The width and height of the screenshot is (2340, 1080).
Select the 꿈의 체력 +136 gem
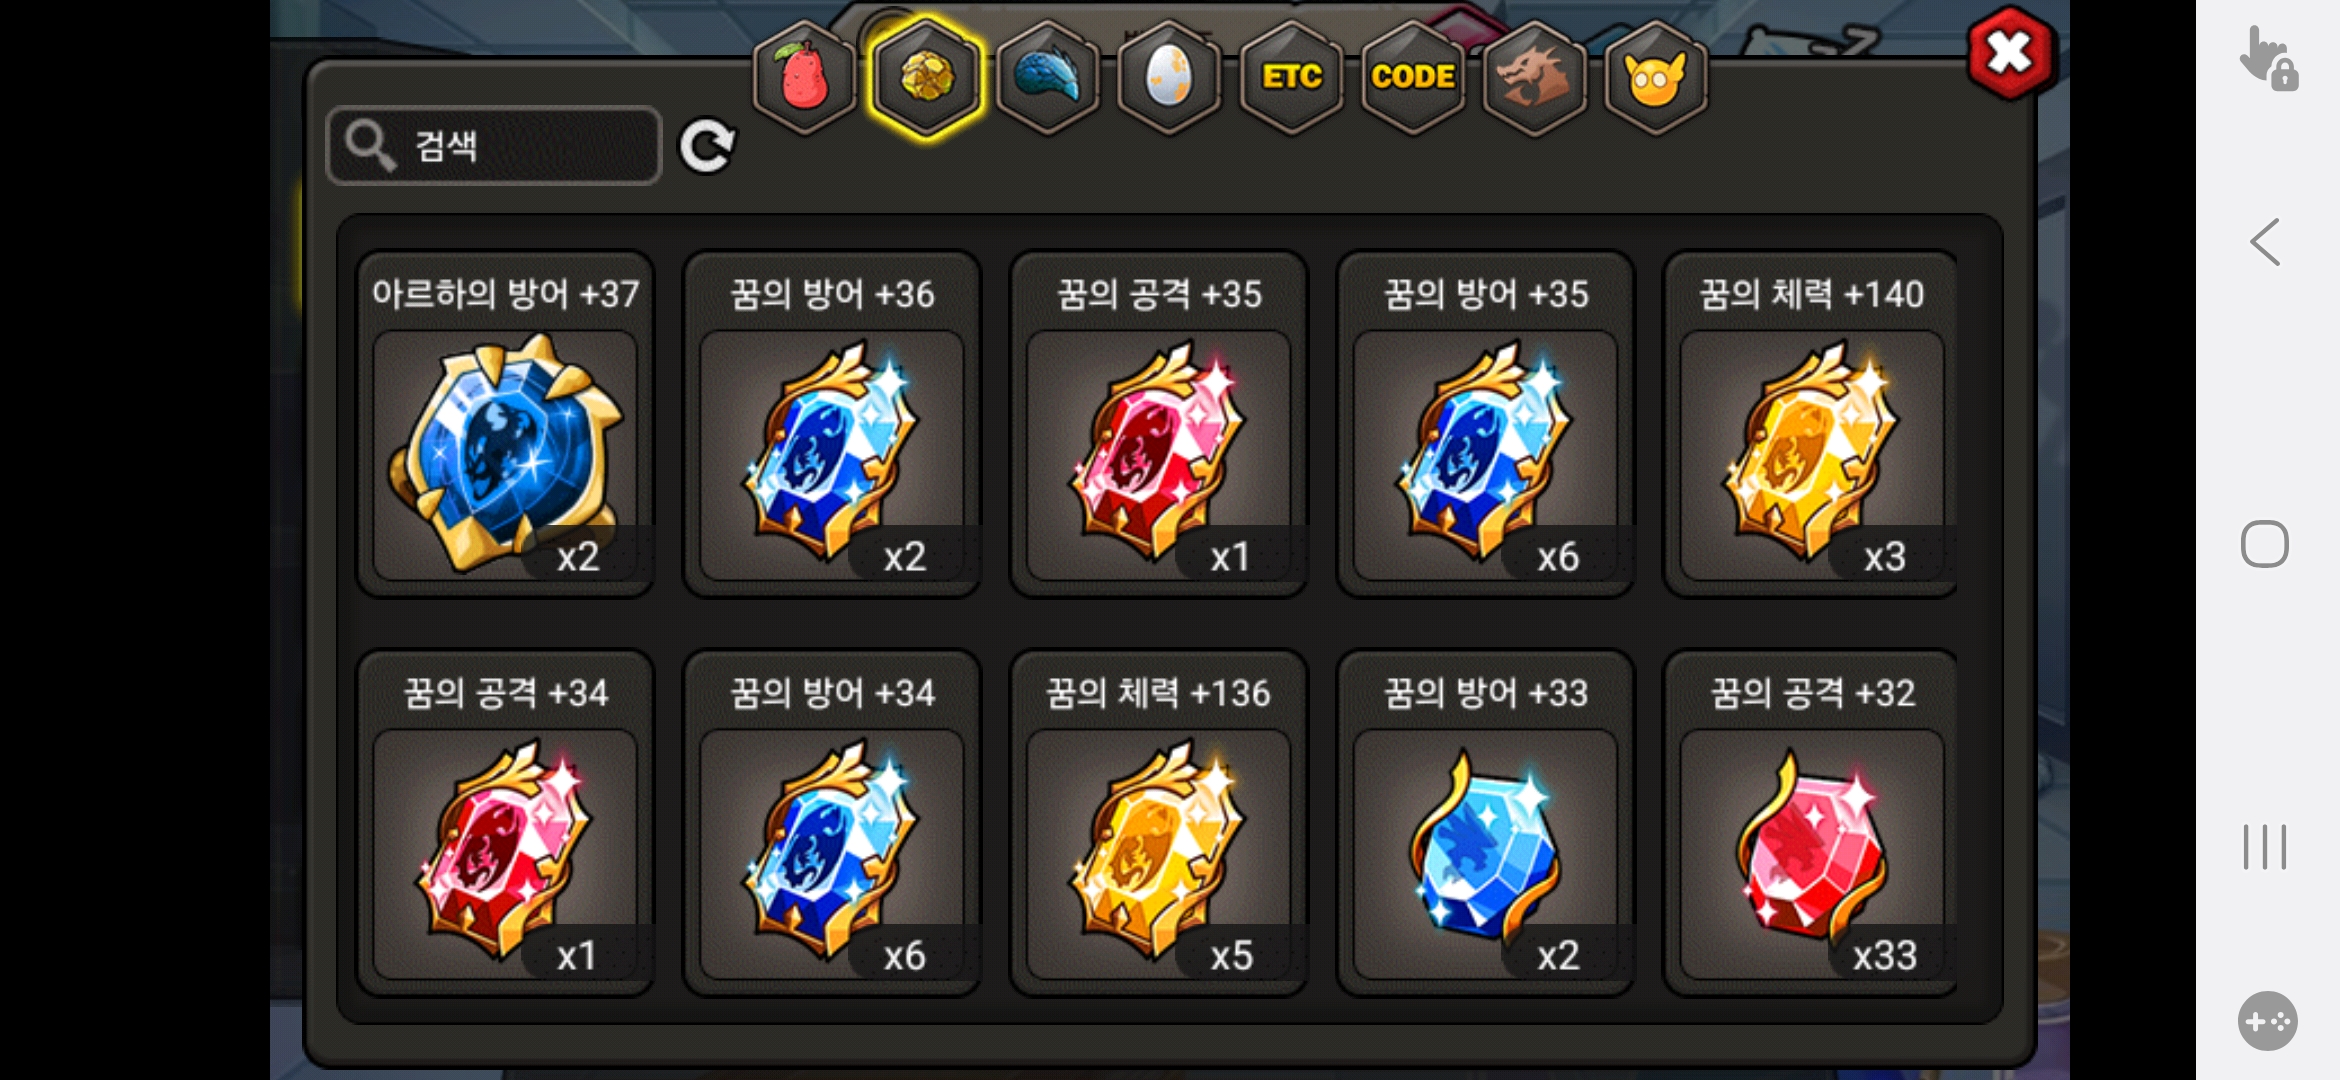1159,823
